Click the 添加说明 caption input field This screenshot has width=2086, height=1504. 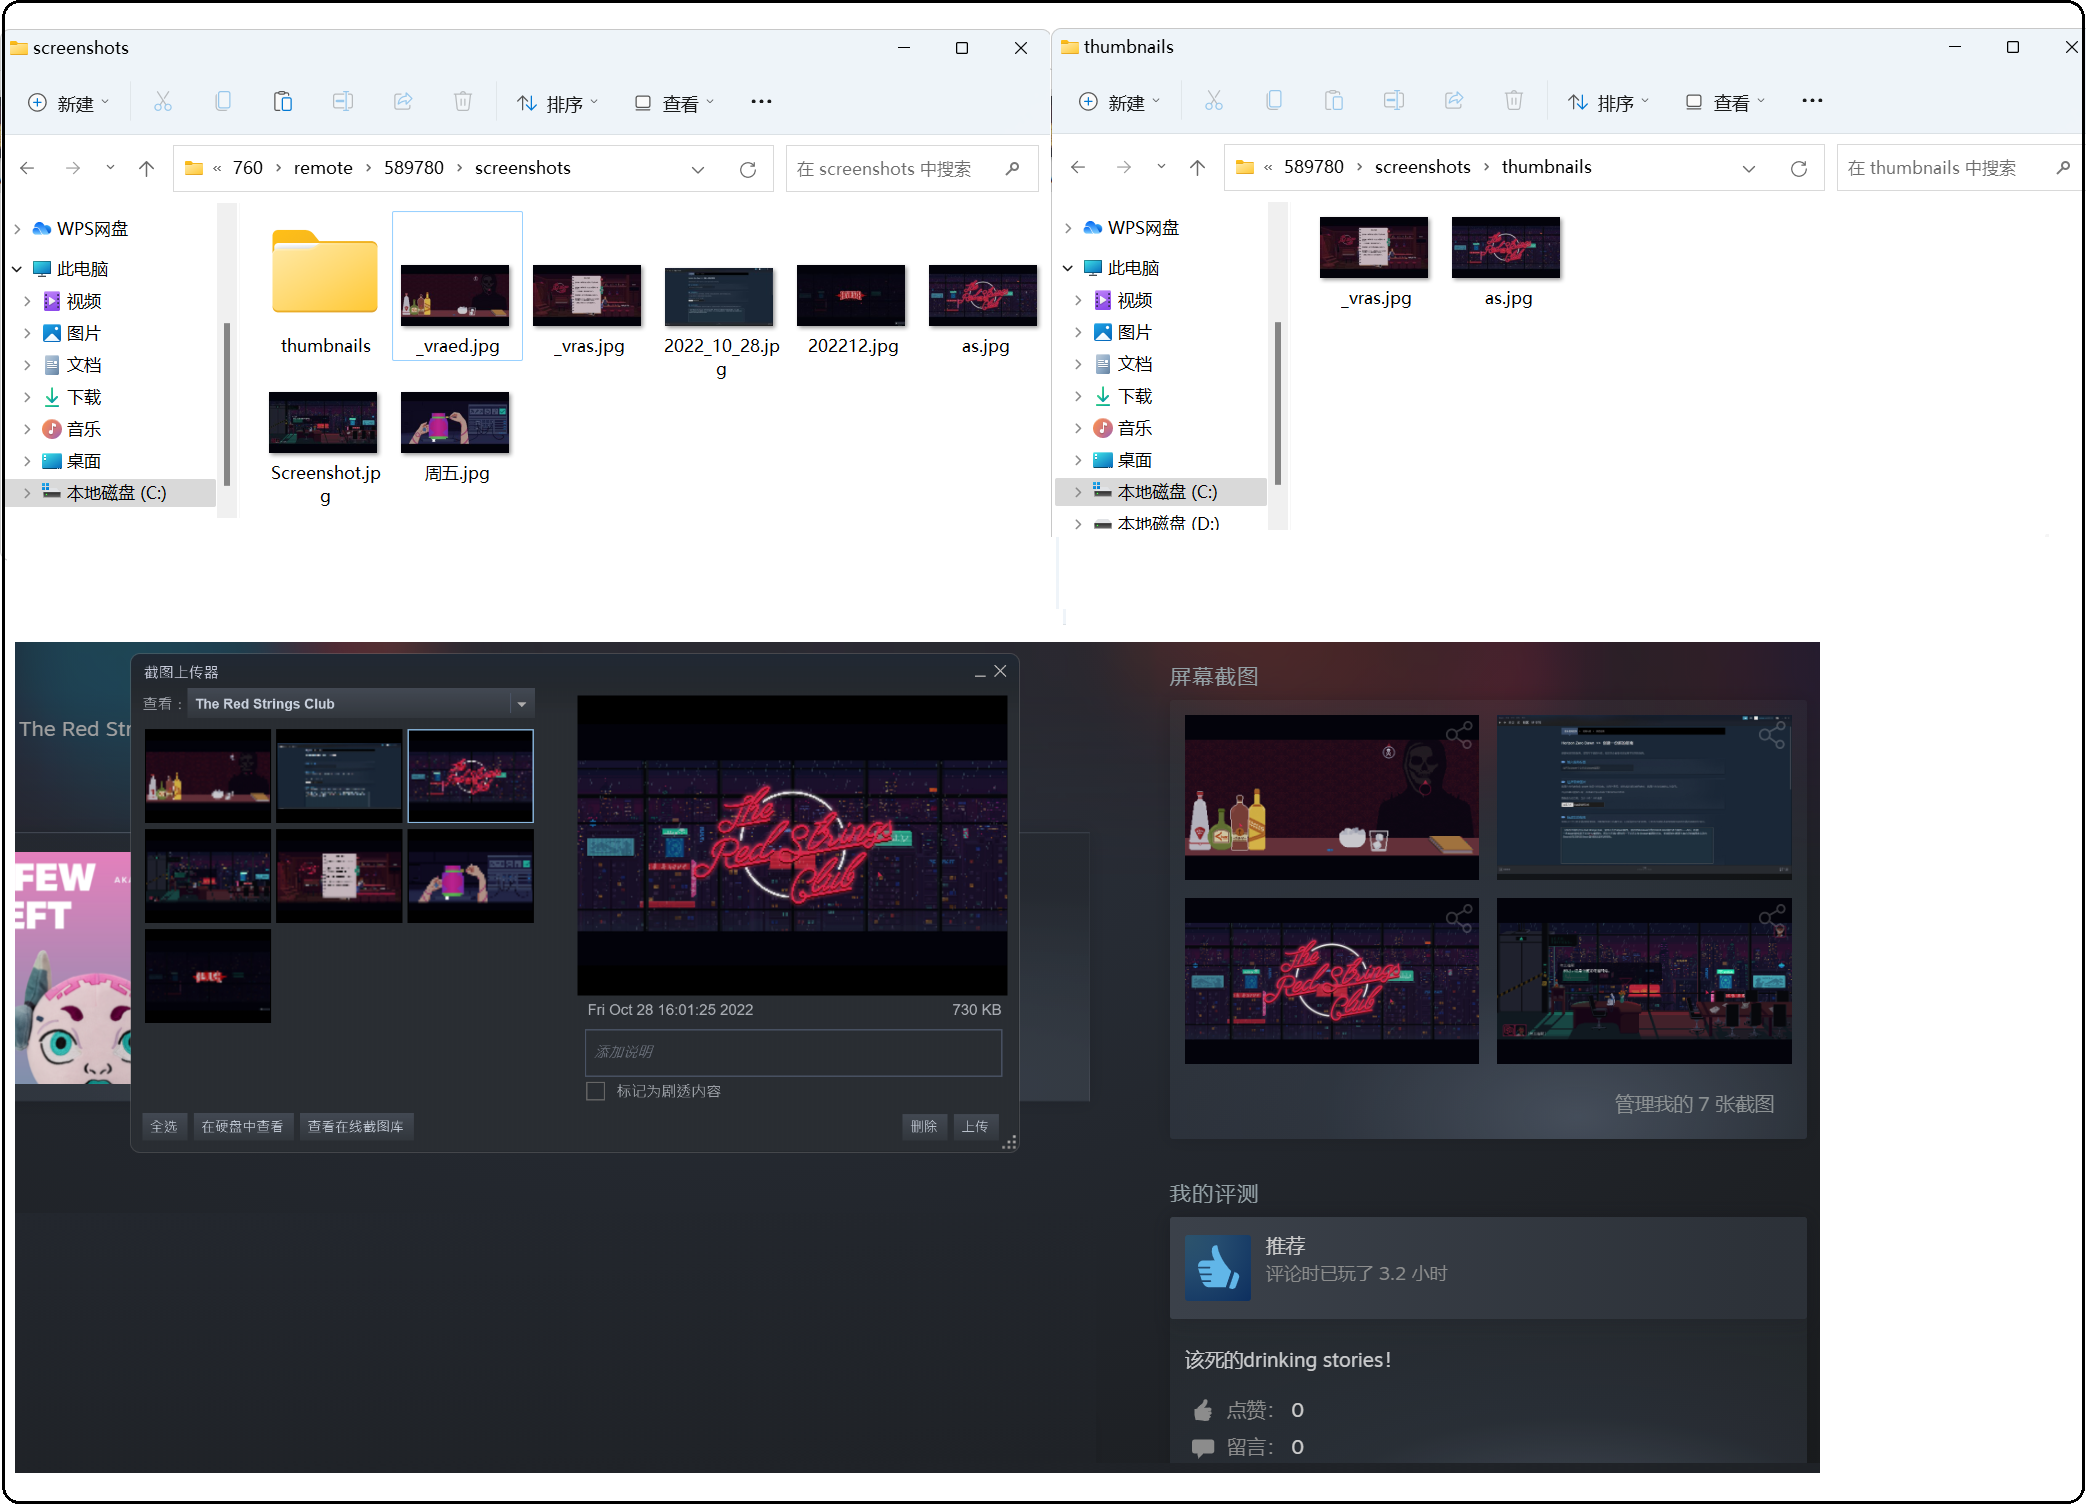[x=793, y=1052]
